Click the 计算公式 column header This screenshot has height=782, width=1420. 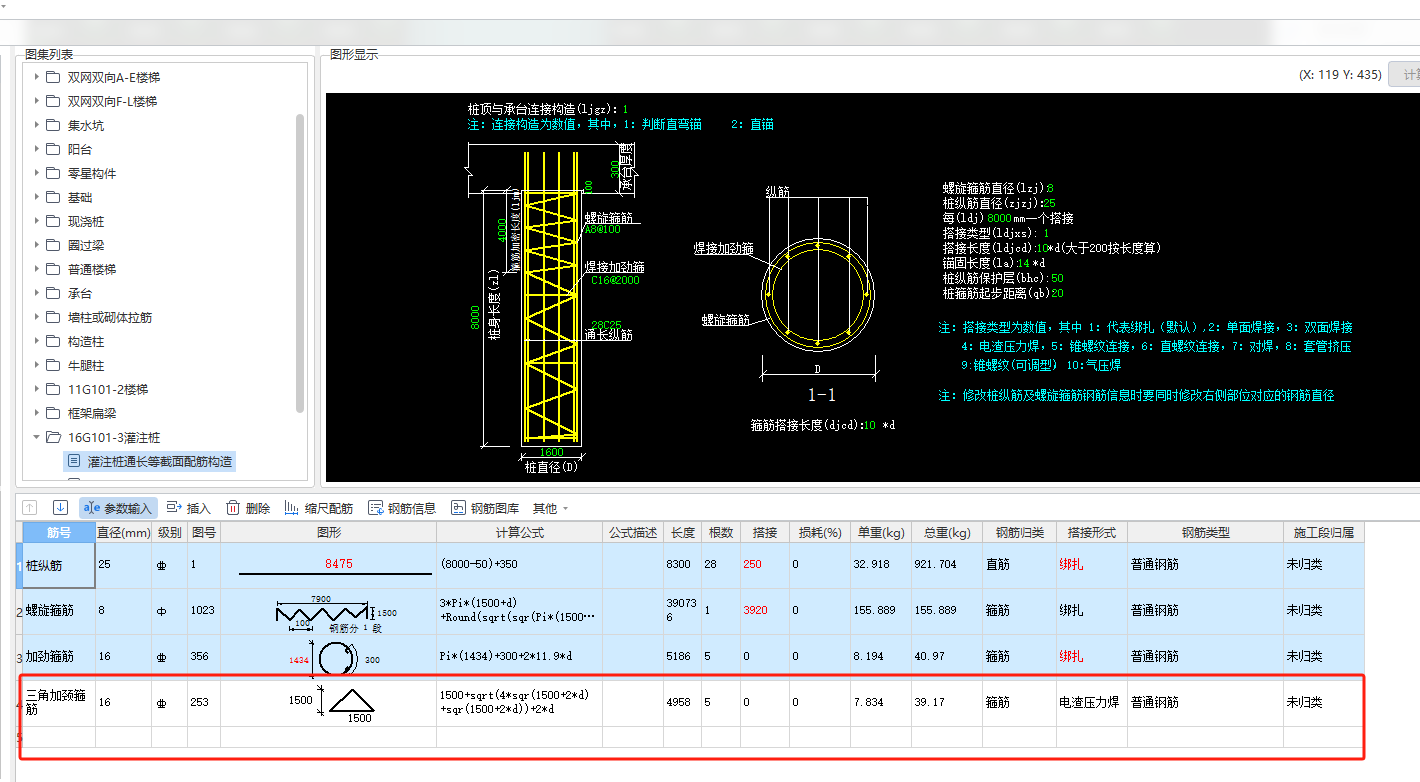pyautogui.click(x=519, y=533)
